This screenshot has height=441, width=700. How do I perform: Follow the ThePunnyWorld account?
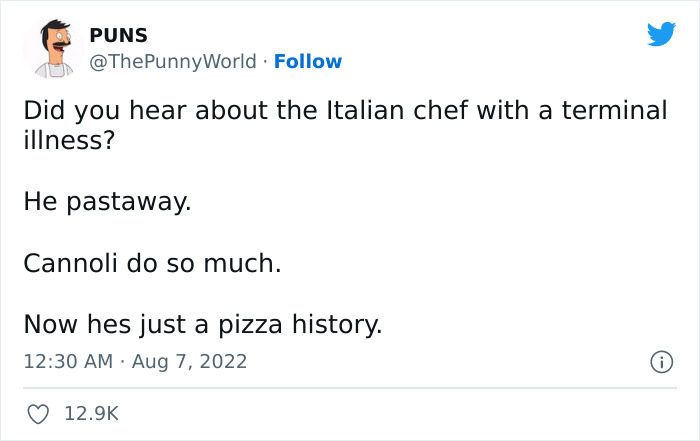pyautogui.click(x=308, y=61)
